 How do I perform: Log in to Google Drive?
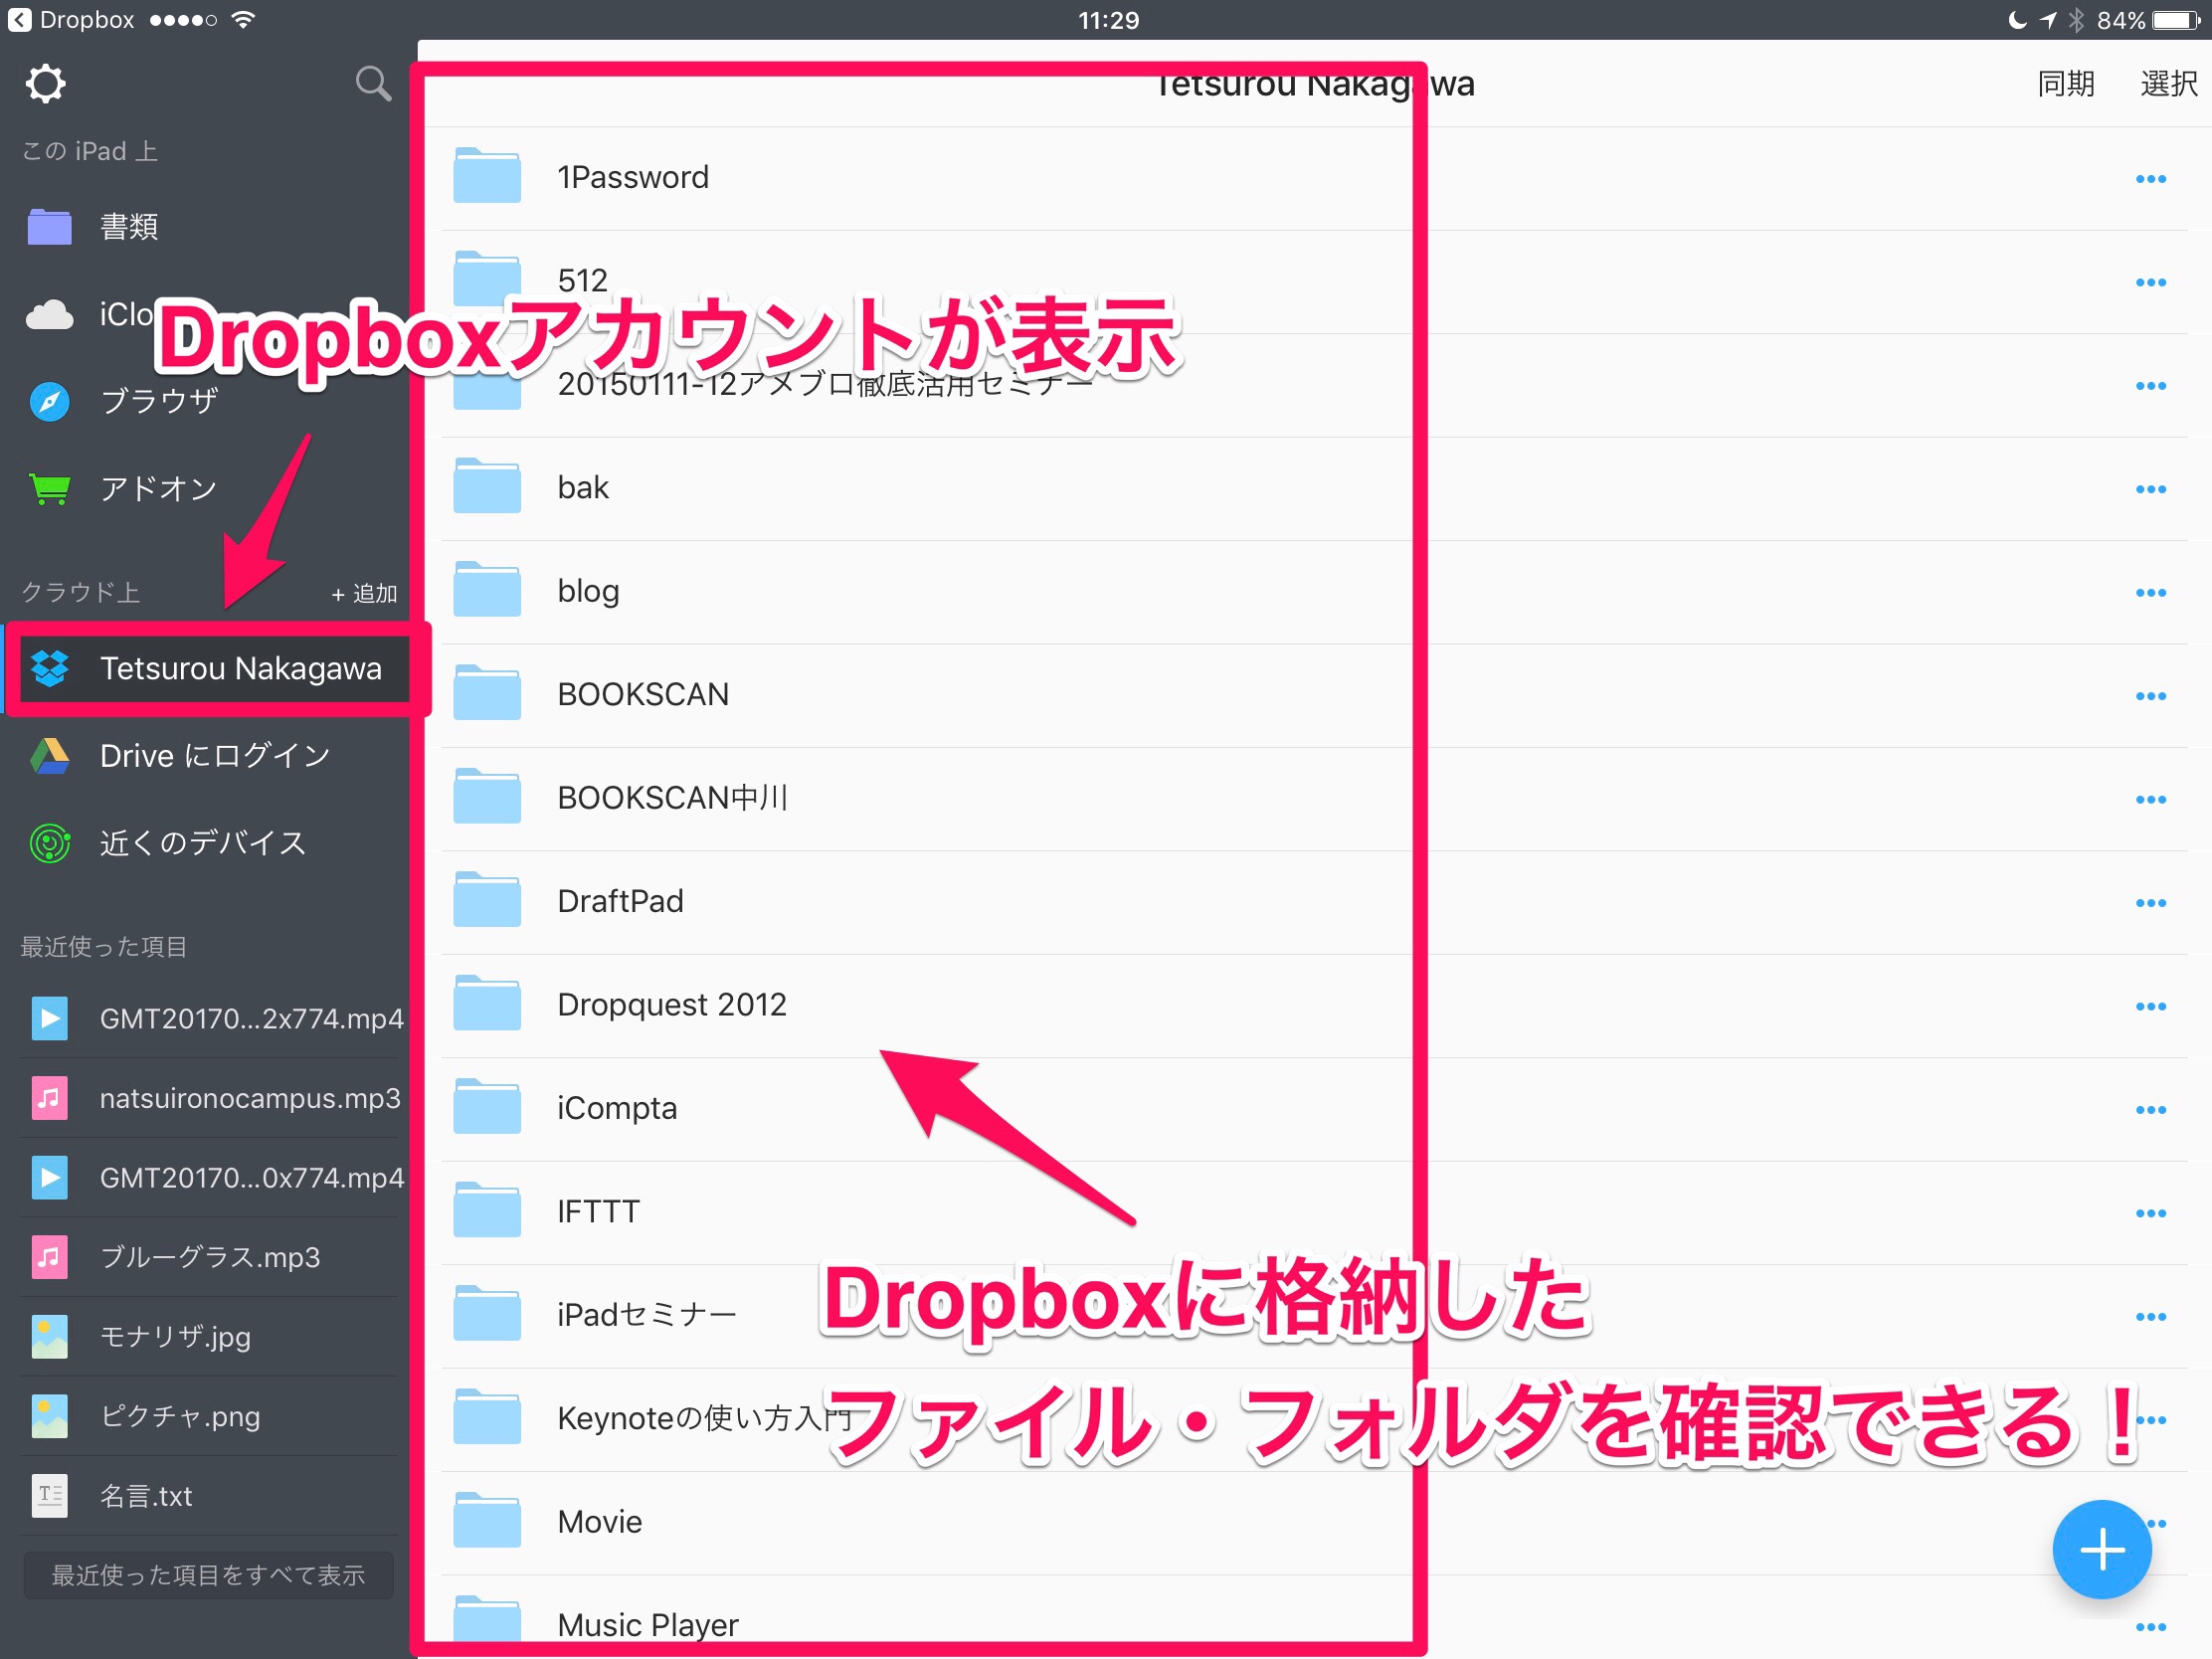click(213, 756)
